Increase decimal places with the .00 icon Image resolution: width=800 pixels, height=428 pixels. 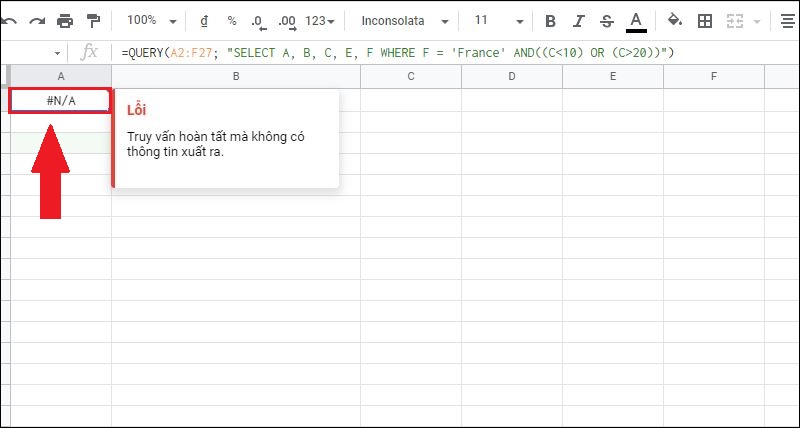[287, 20]
